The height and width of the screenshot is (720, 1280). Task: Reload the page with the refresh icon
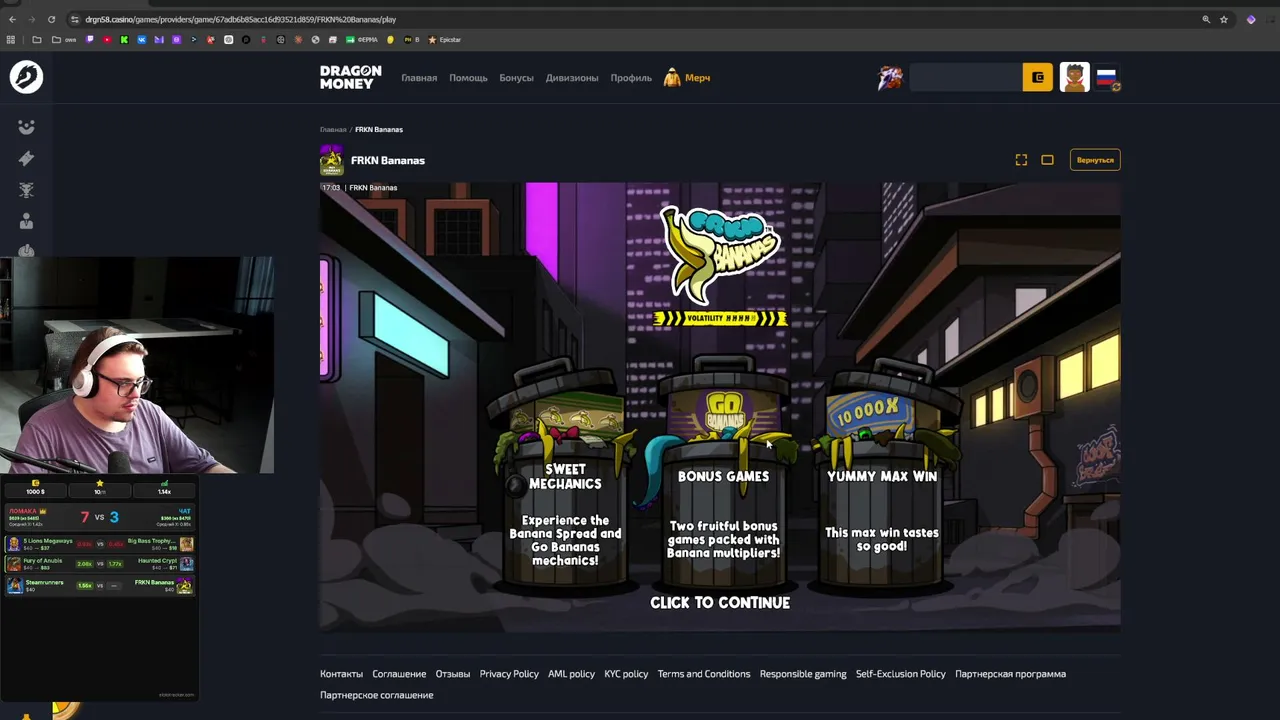tap(51, 19)
